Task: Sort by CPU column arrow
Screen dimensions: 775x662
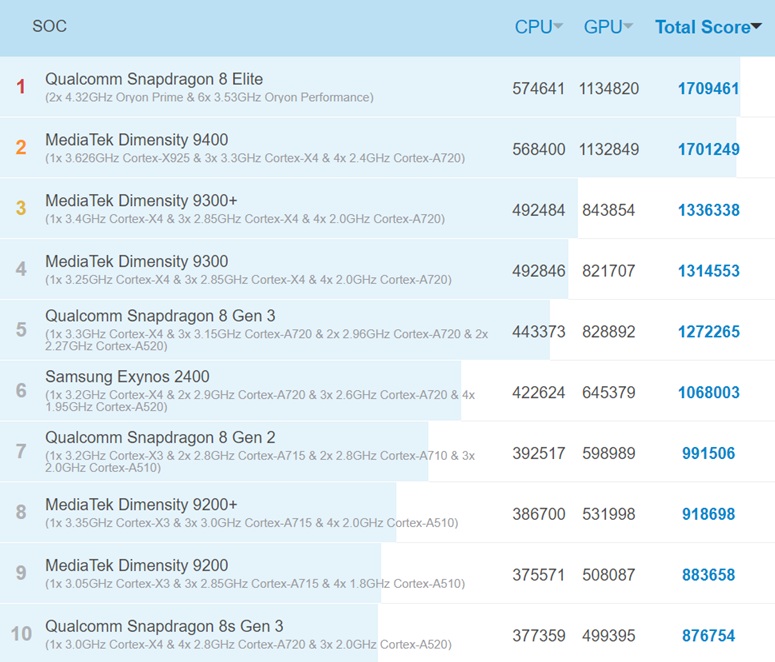Action: [558, 27]
